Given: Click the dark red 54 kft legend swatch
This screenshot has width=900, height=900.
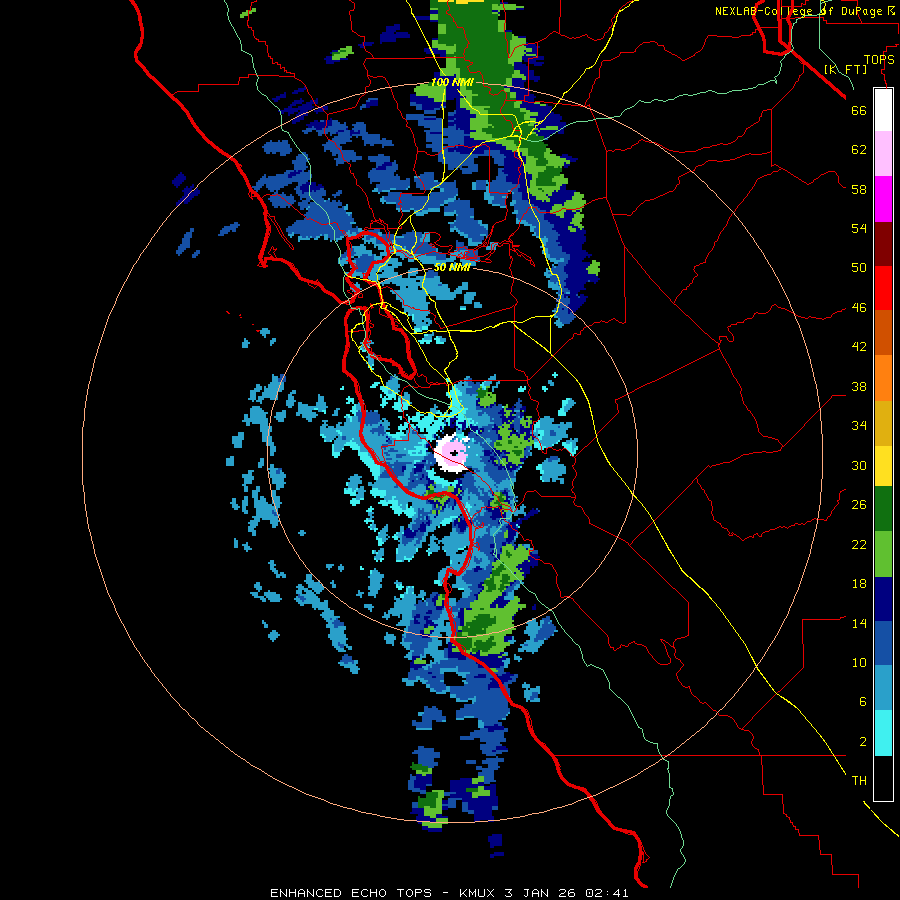Looking at the screenshot, I should (883, 243).
